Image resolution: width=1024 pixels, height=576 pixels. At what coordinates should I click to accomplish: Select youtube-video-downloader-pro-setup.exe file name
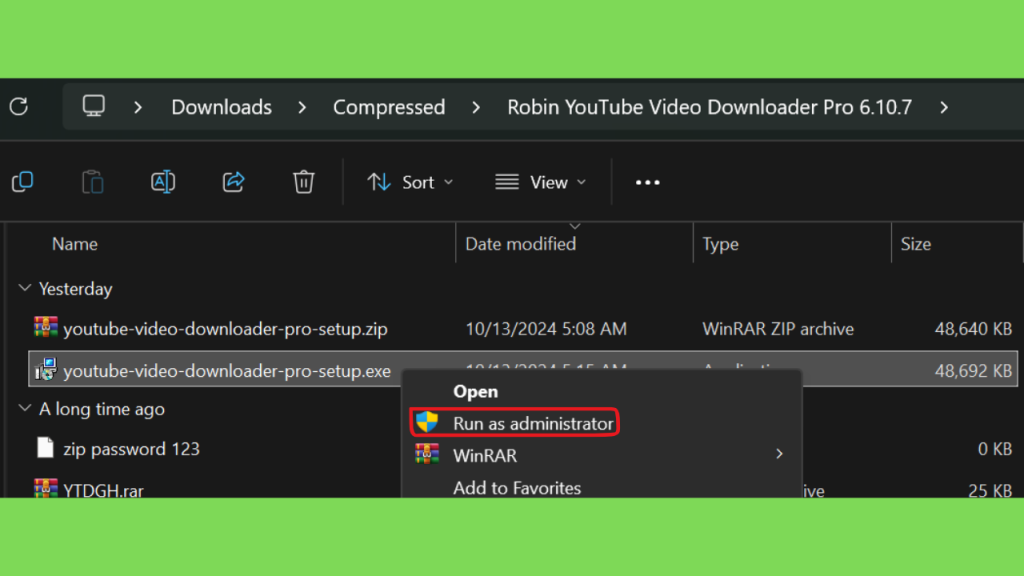tap(227, 370)
